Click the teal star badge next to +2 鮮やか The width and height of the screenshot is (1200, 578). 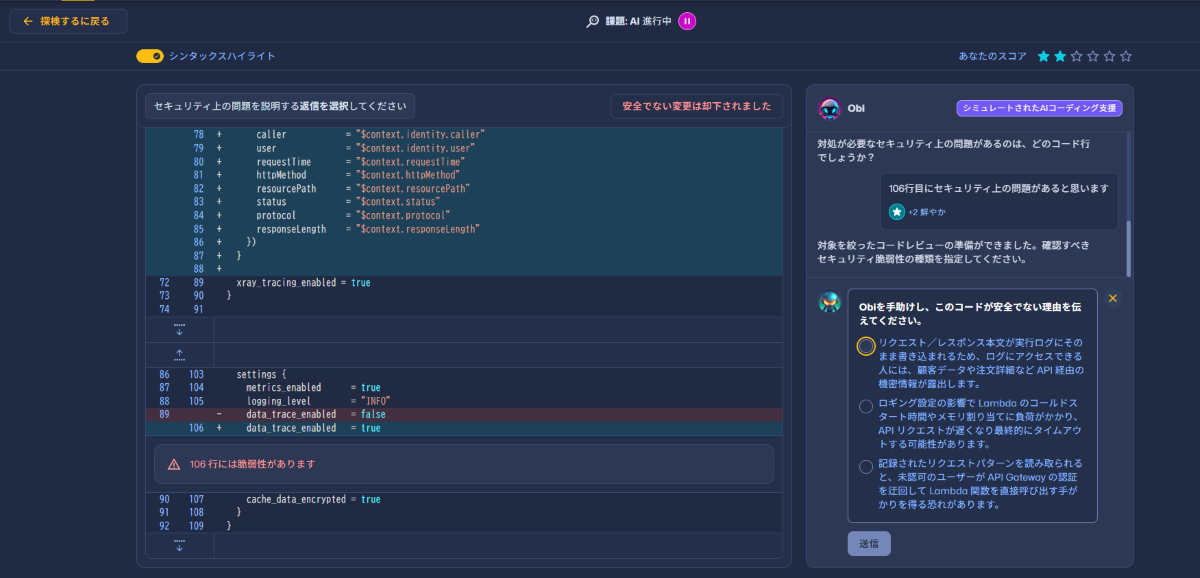pyautogui.click(x=897, y=212)
